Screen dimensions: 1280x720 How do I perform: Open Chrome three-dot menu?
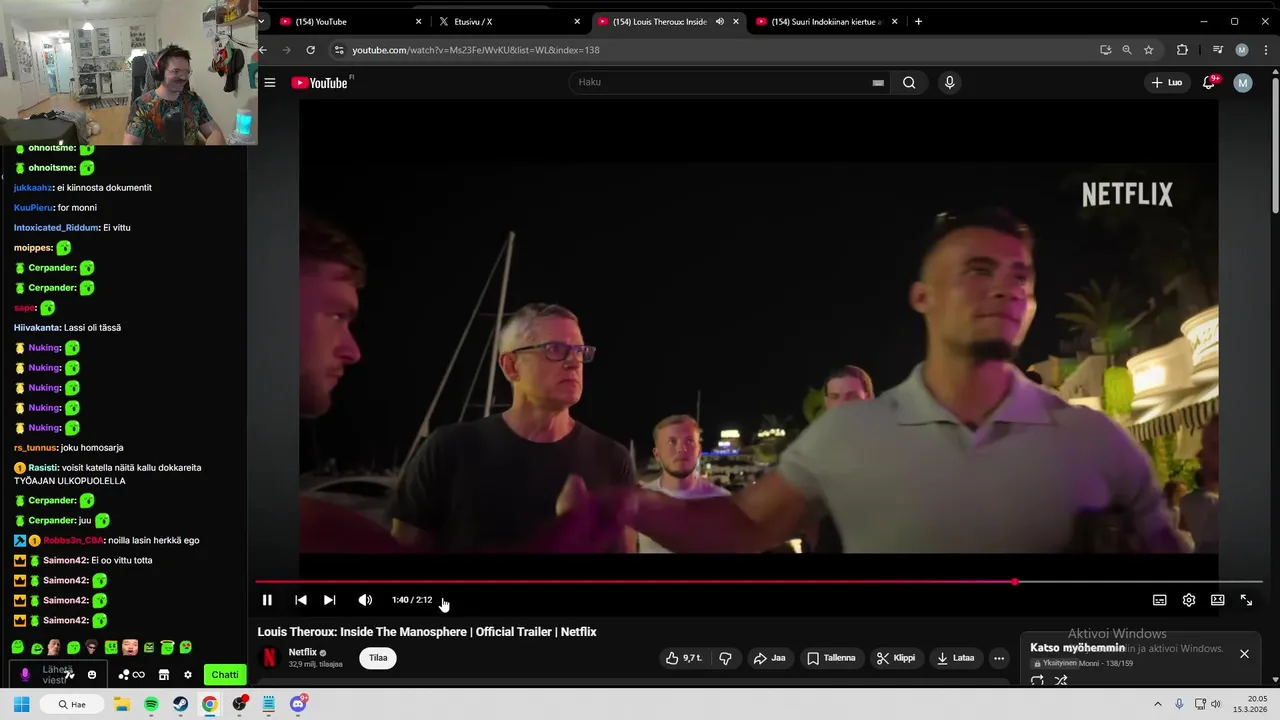pos(1265,50)
